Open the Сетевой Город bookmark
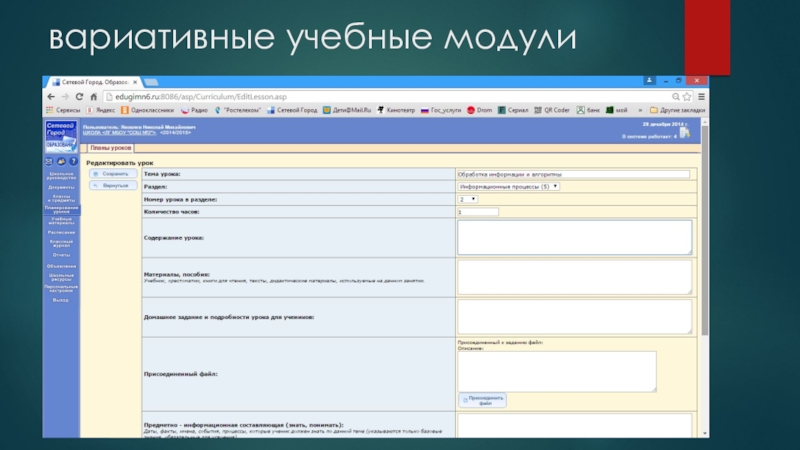The image size is (800, 450). pos(292,110)
